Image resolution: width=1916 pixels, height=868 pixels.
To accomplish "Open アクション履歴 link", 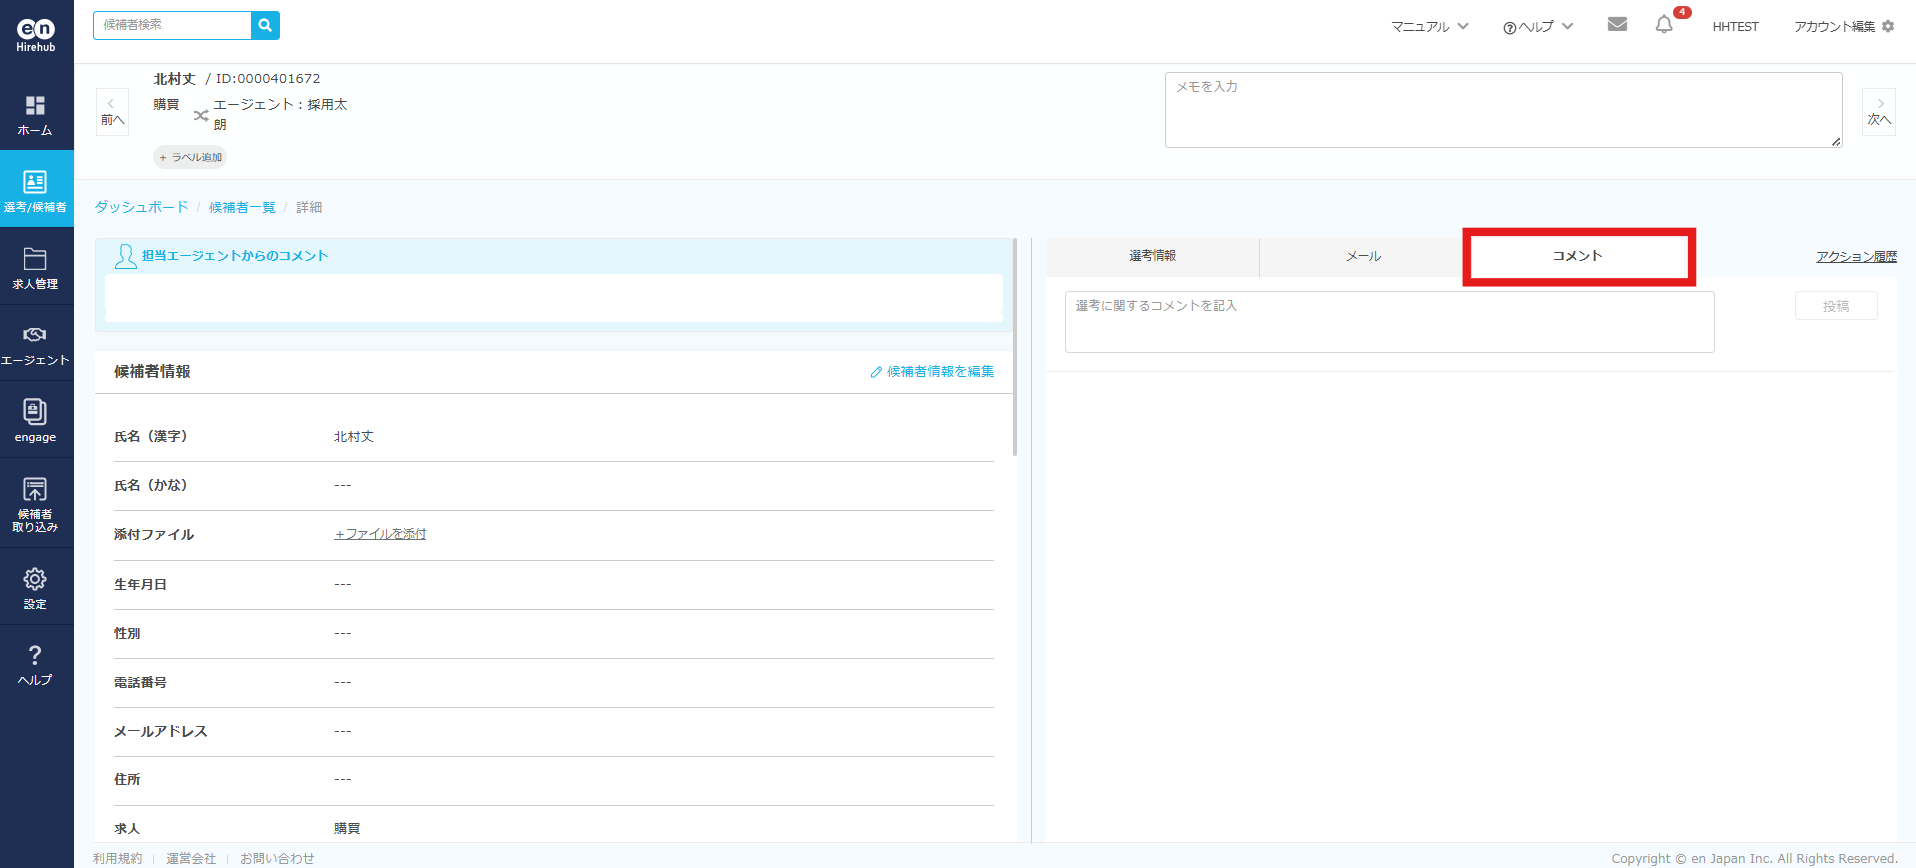I will (1856, 257).
